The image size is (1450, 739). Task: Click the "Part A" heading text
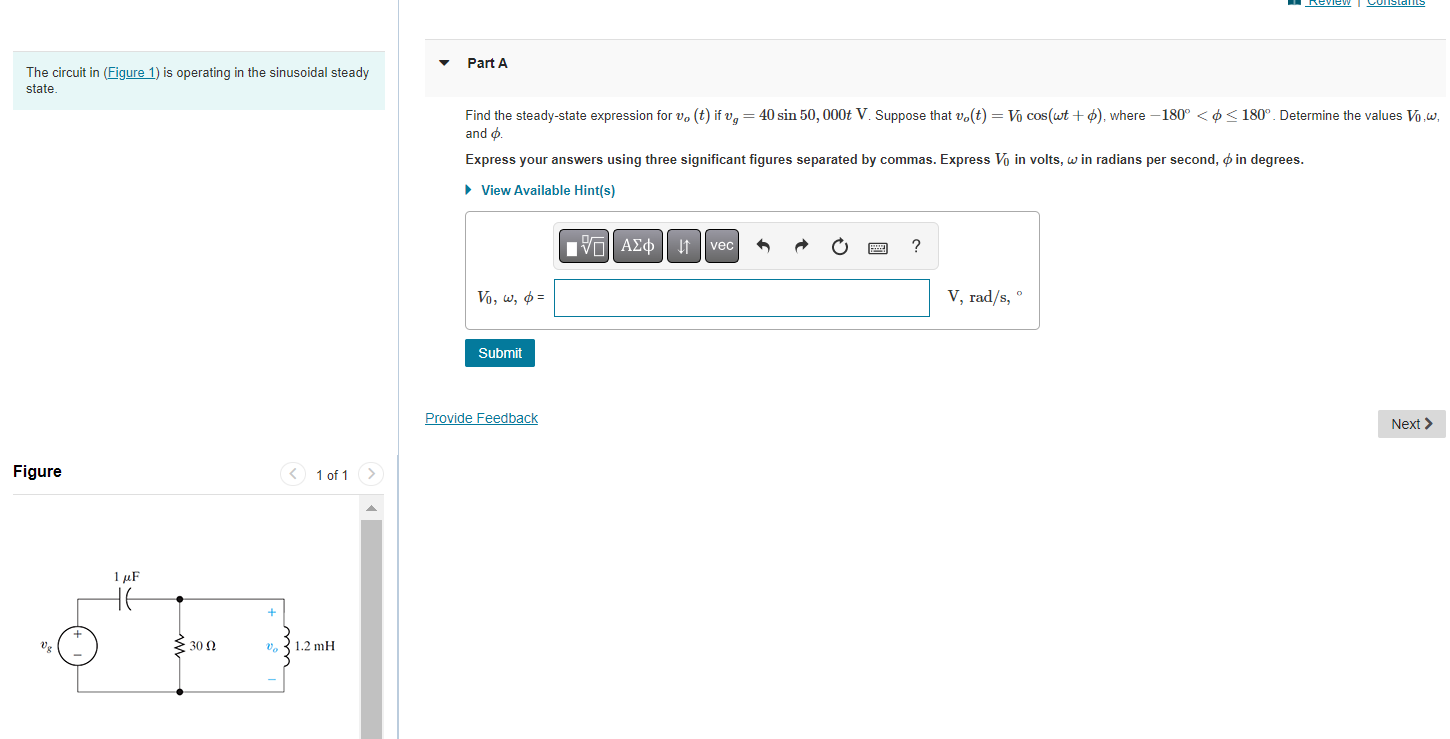tap(487, 63)
